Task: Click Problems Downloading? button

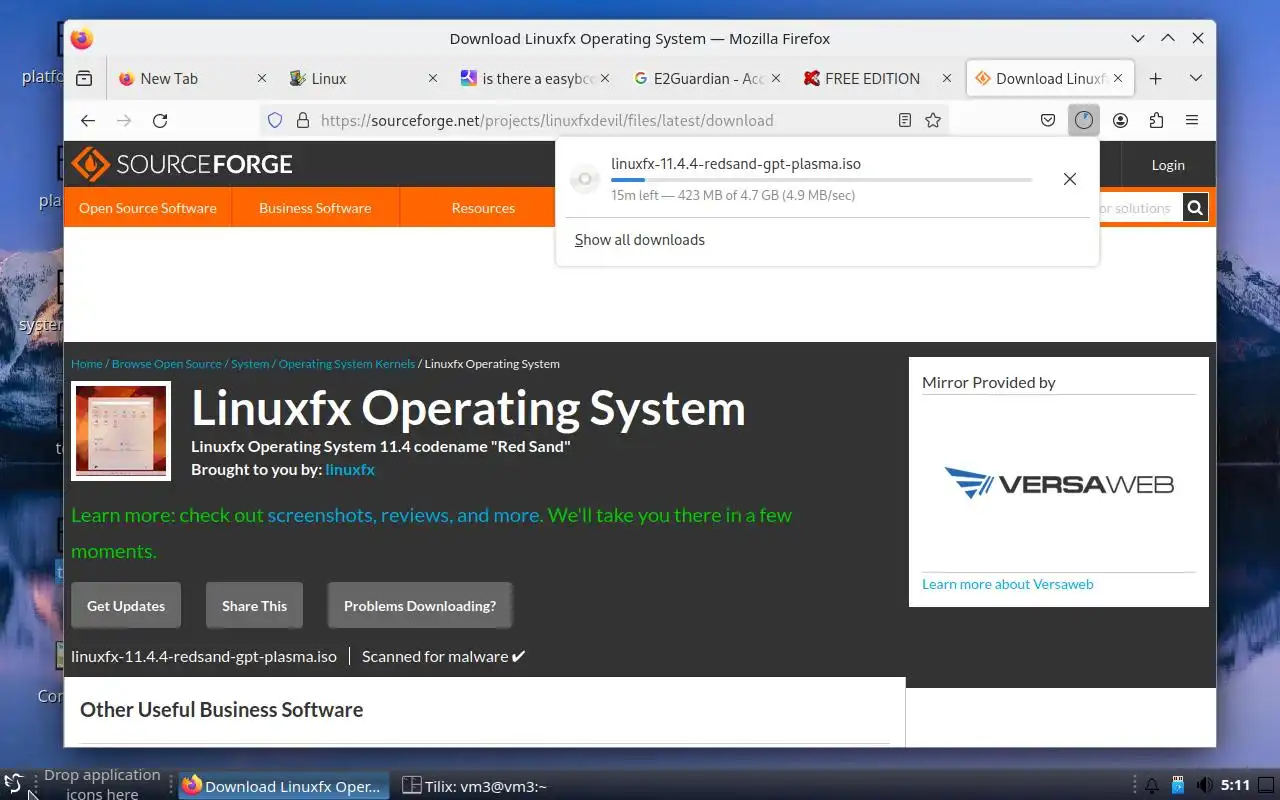Action: click(420, 605)
